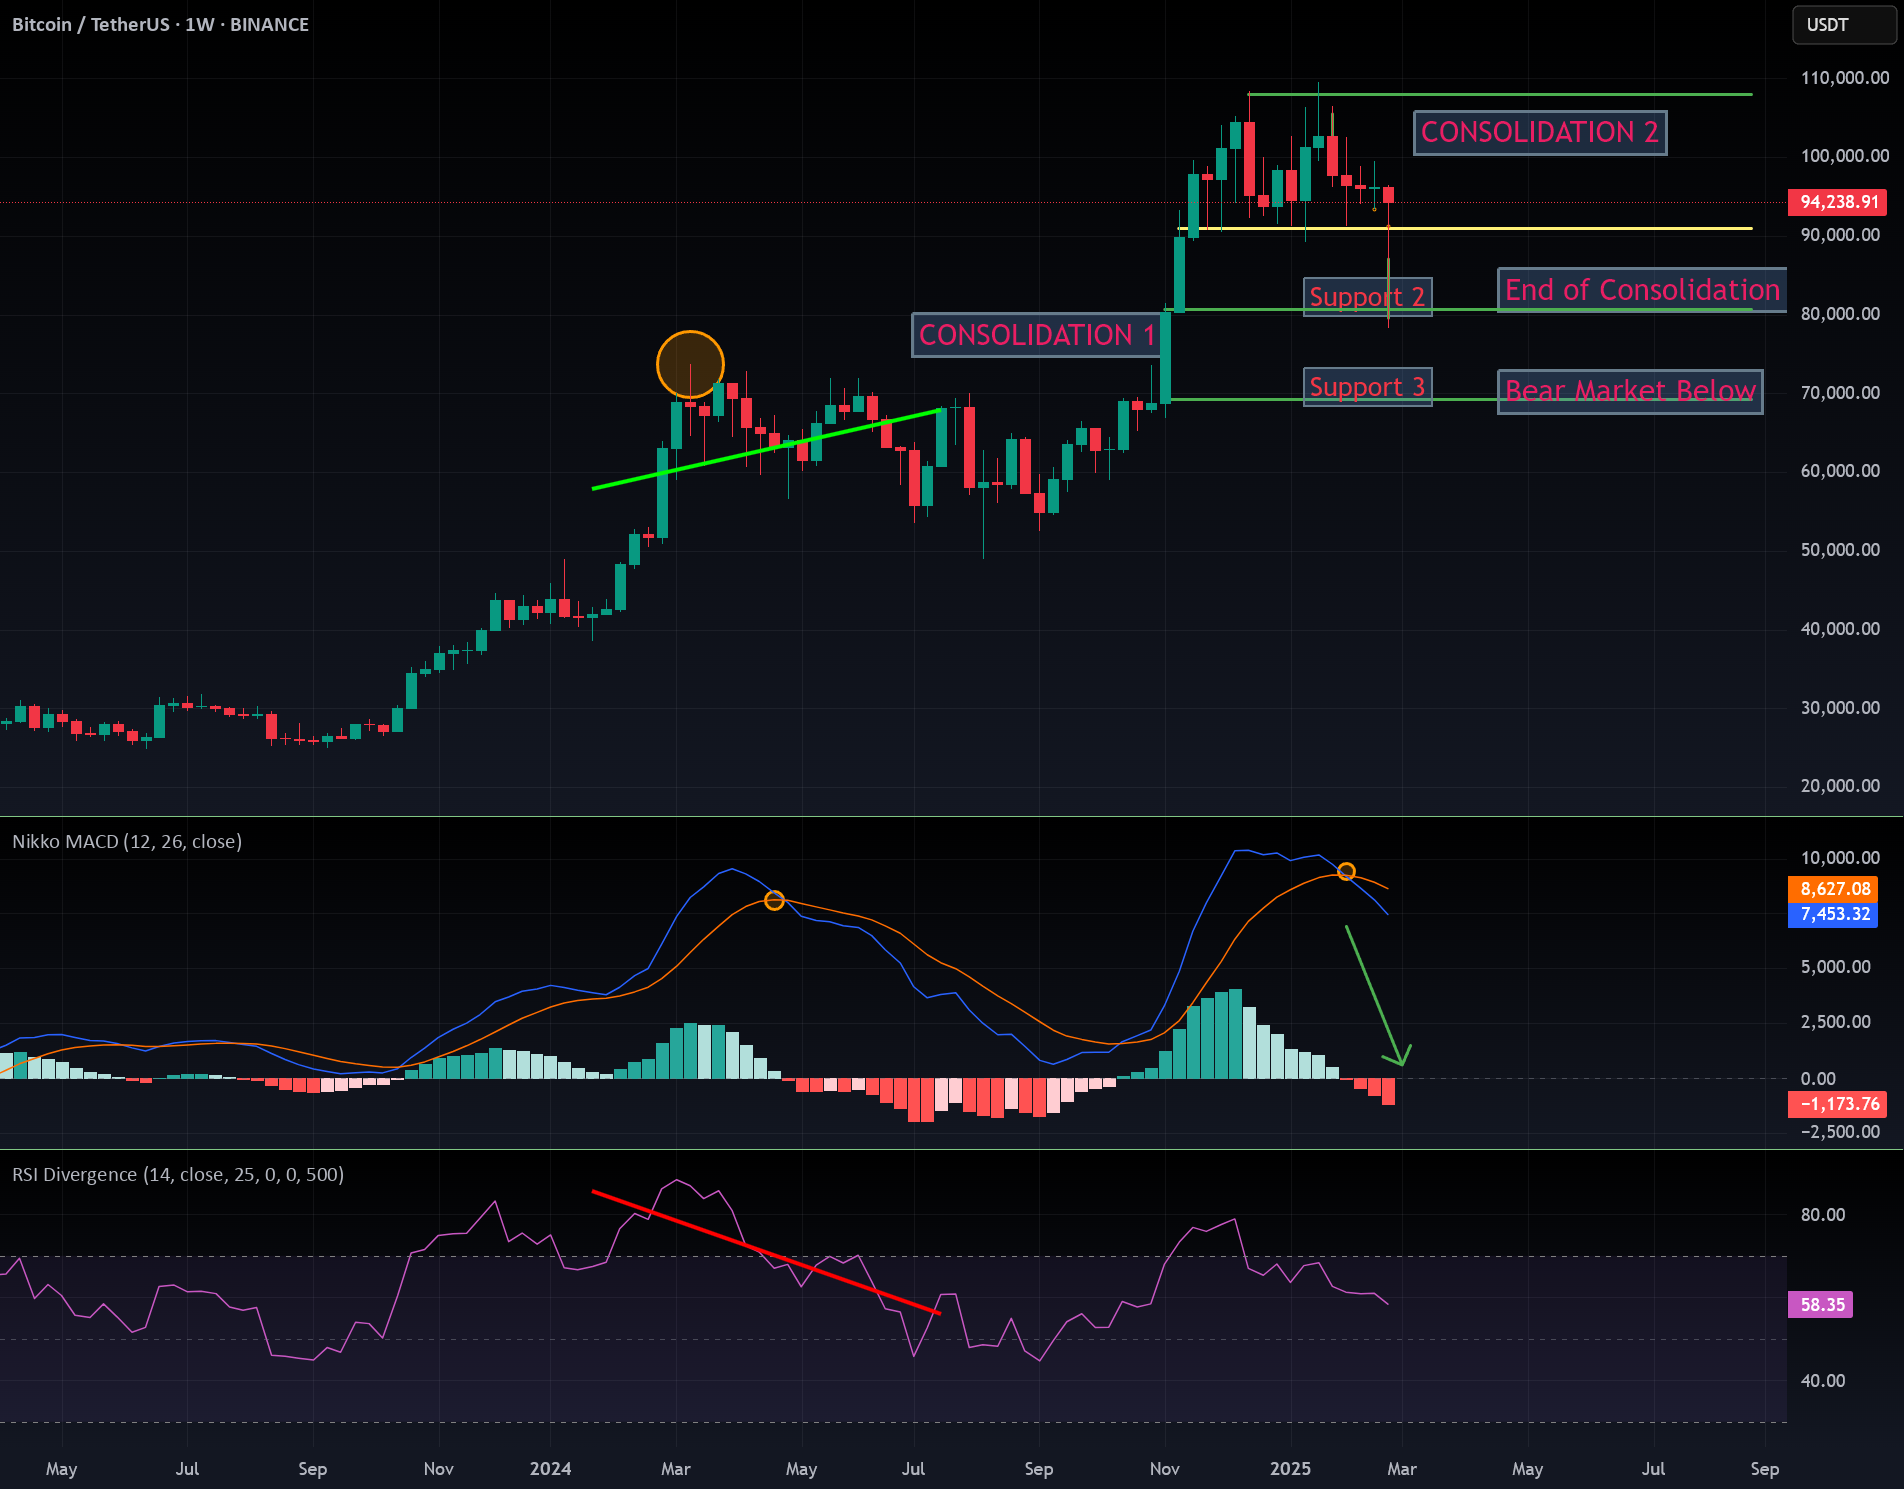Select the CONSOLIDATION 2 text label
Image resolution: width=1904 pixels, height=1489 pixels.
pyautogui.click(x=1540, y=132)
